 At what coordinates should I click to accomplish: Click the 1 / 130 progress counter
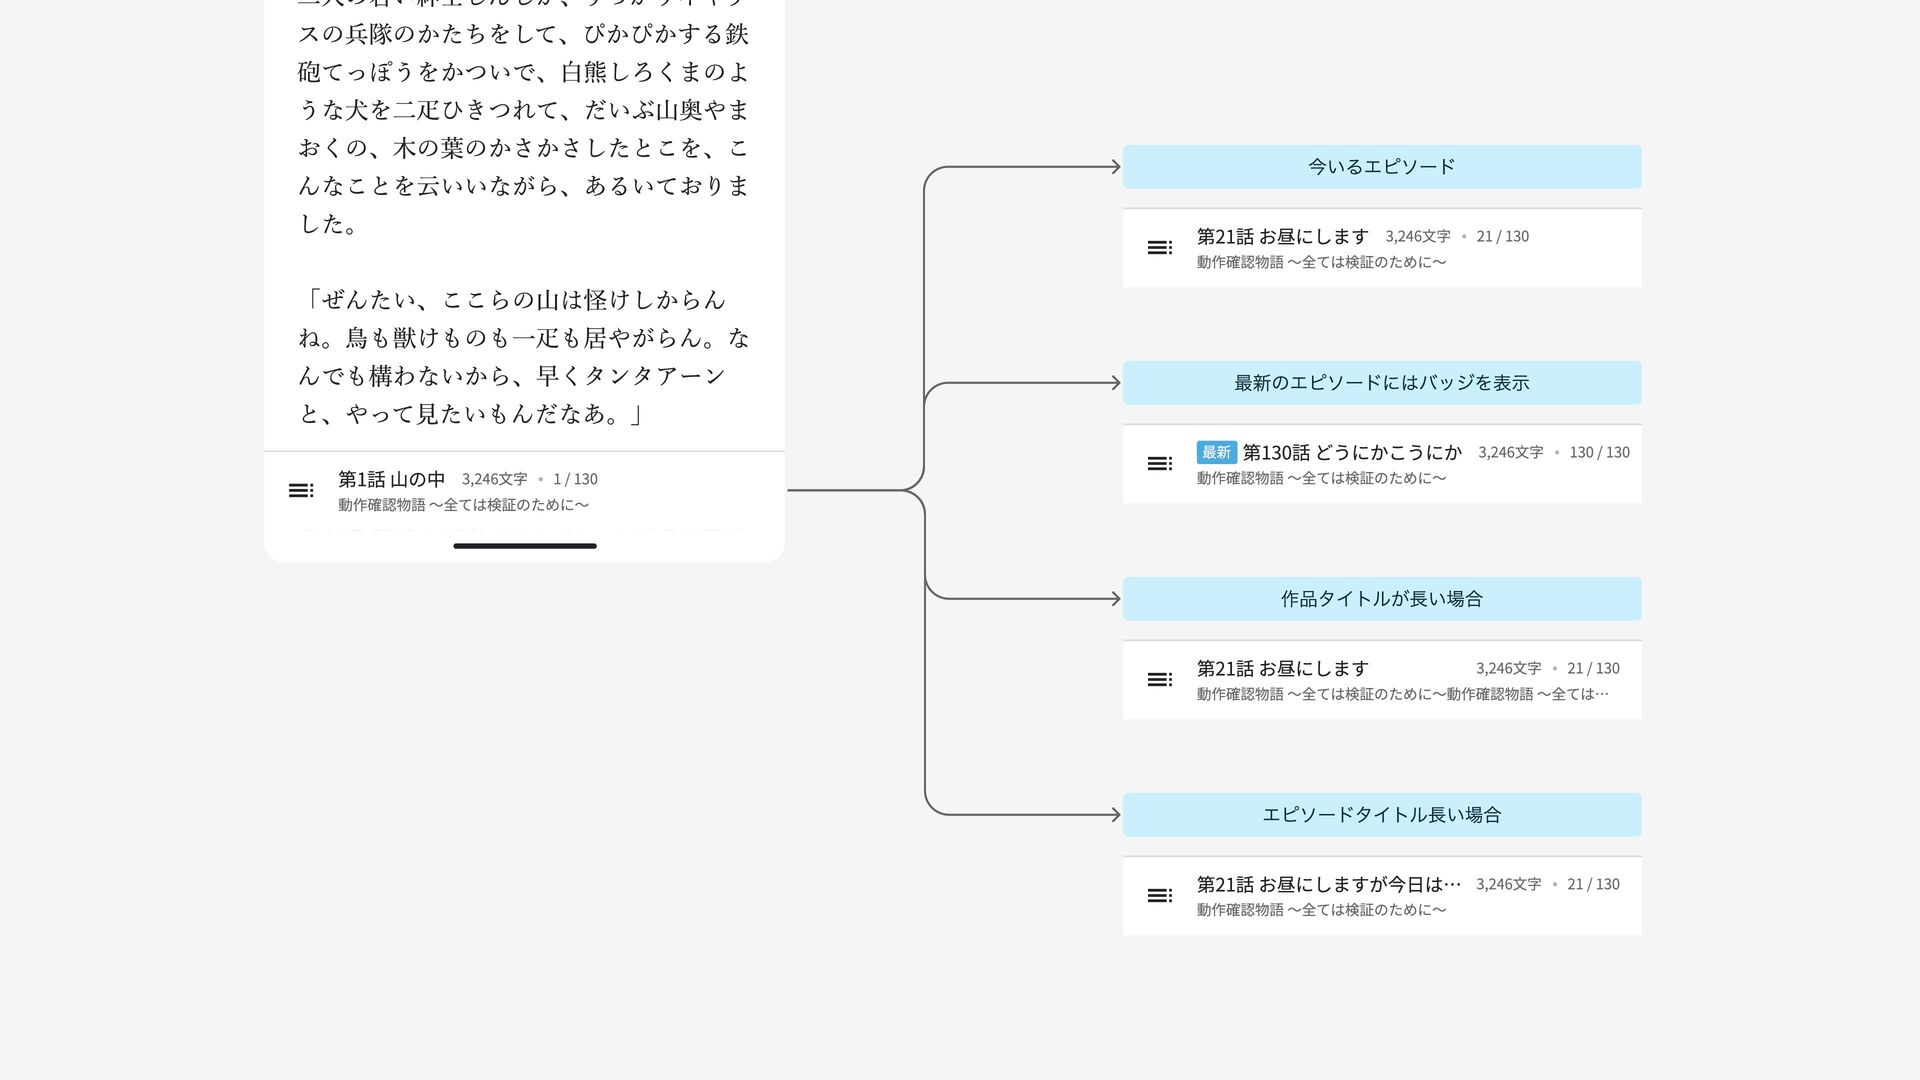coord(575,480)
